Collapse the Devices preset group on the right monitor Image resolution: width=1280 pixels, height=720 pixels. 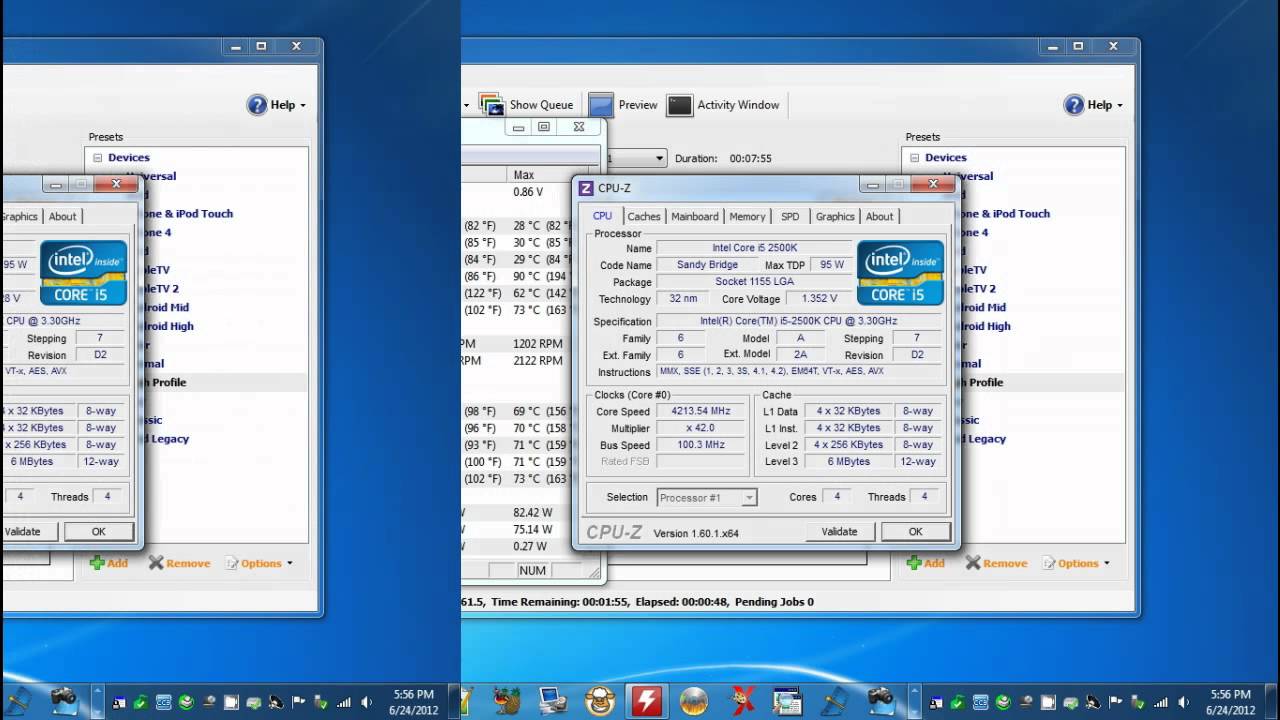pyautogui.click(x=915, y=157)
